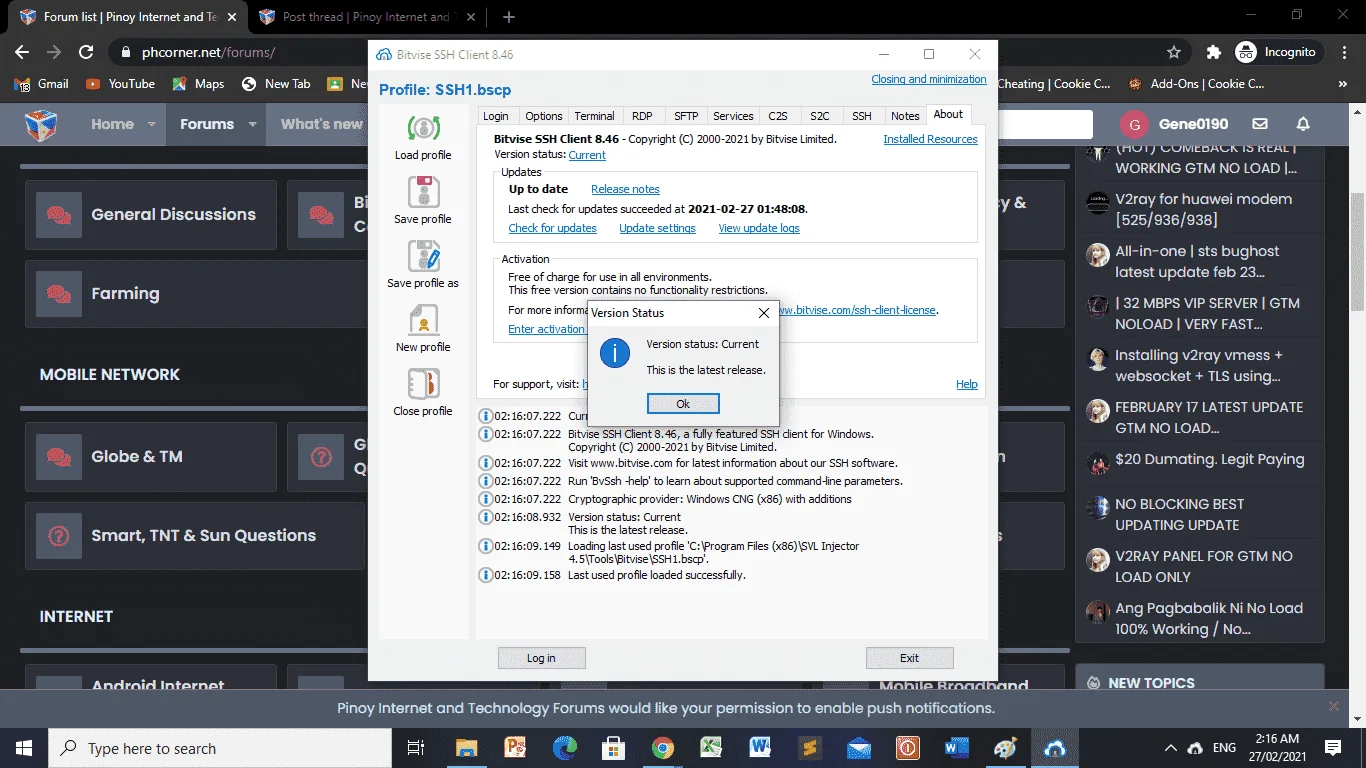Open the SFTP tab
This screenshot has width=1366, height=768.
(x=686, y=116)
